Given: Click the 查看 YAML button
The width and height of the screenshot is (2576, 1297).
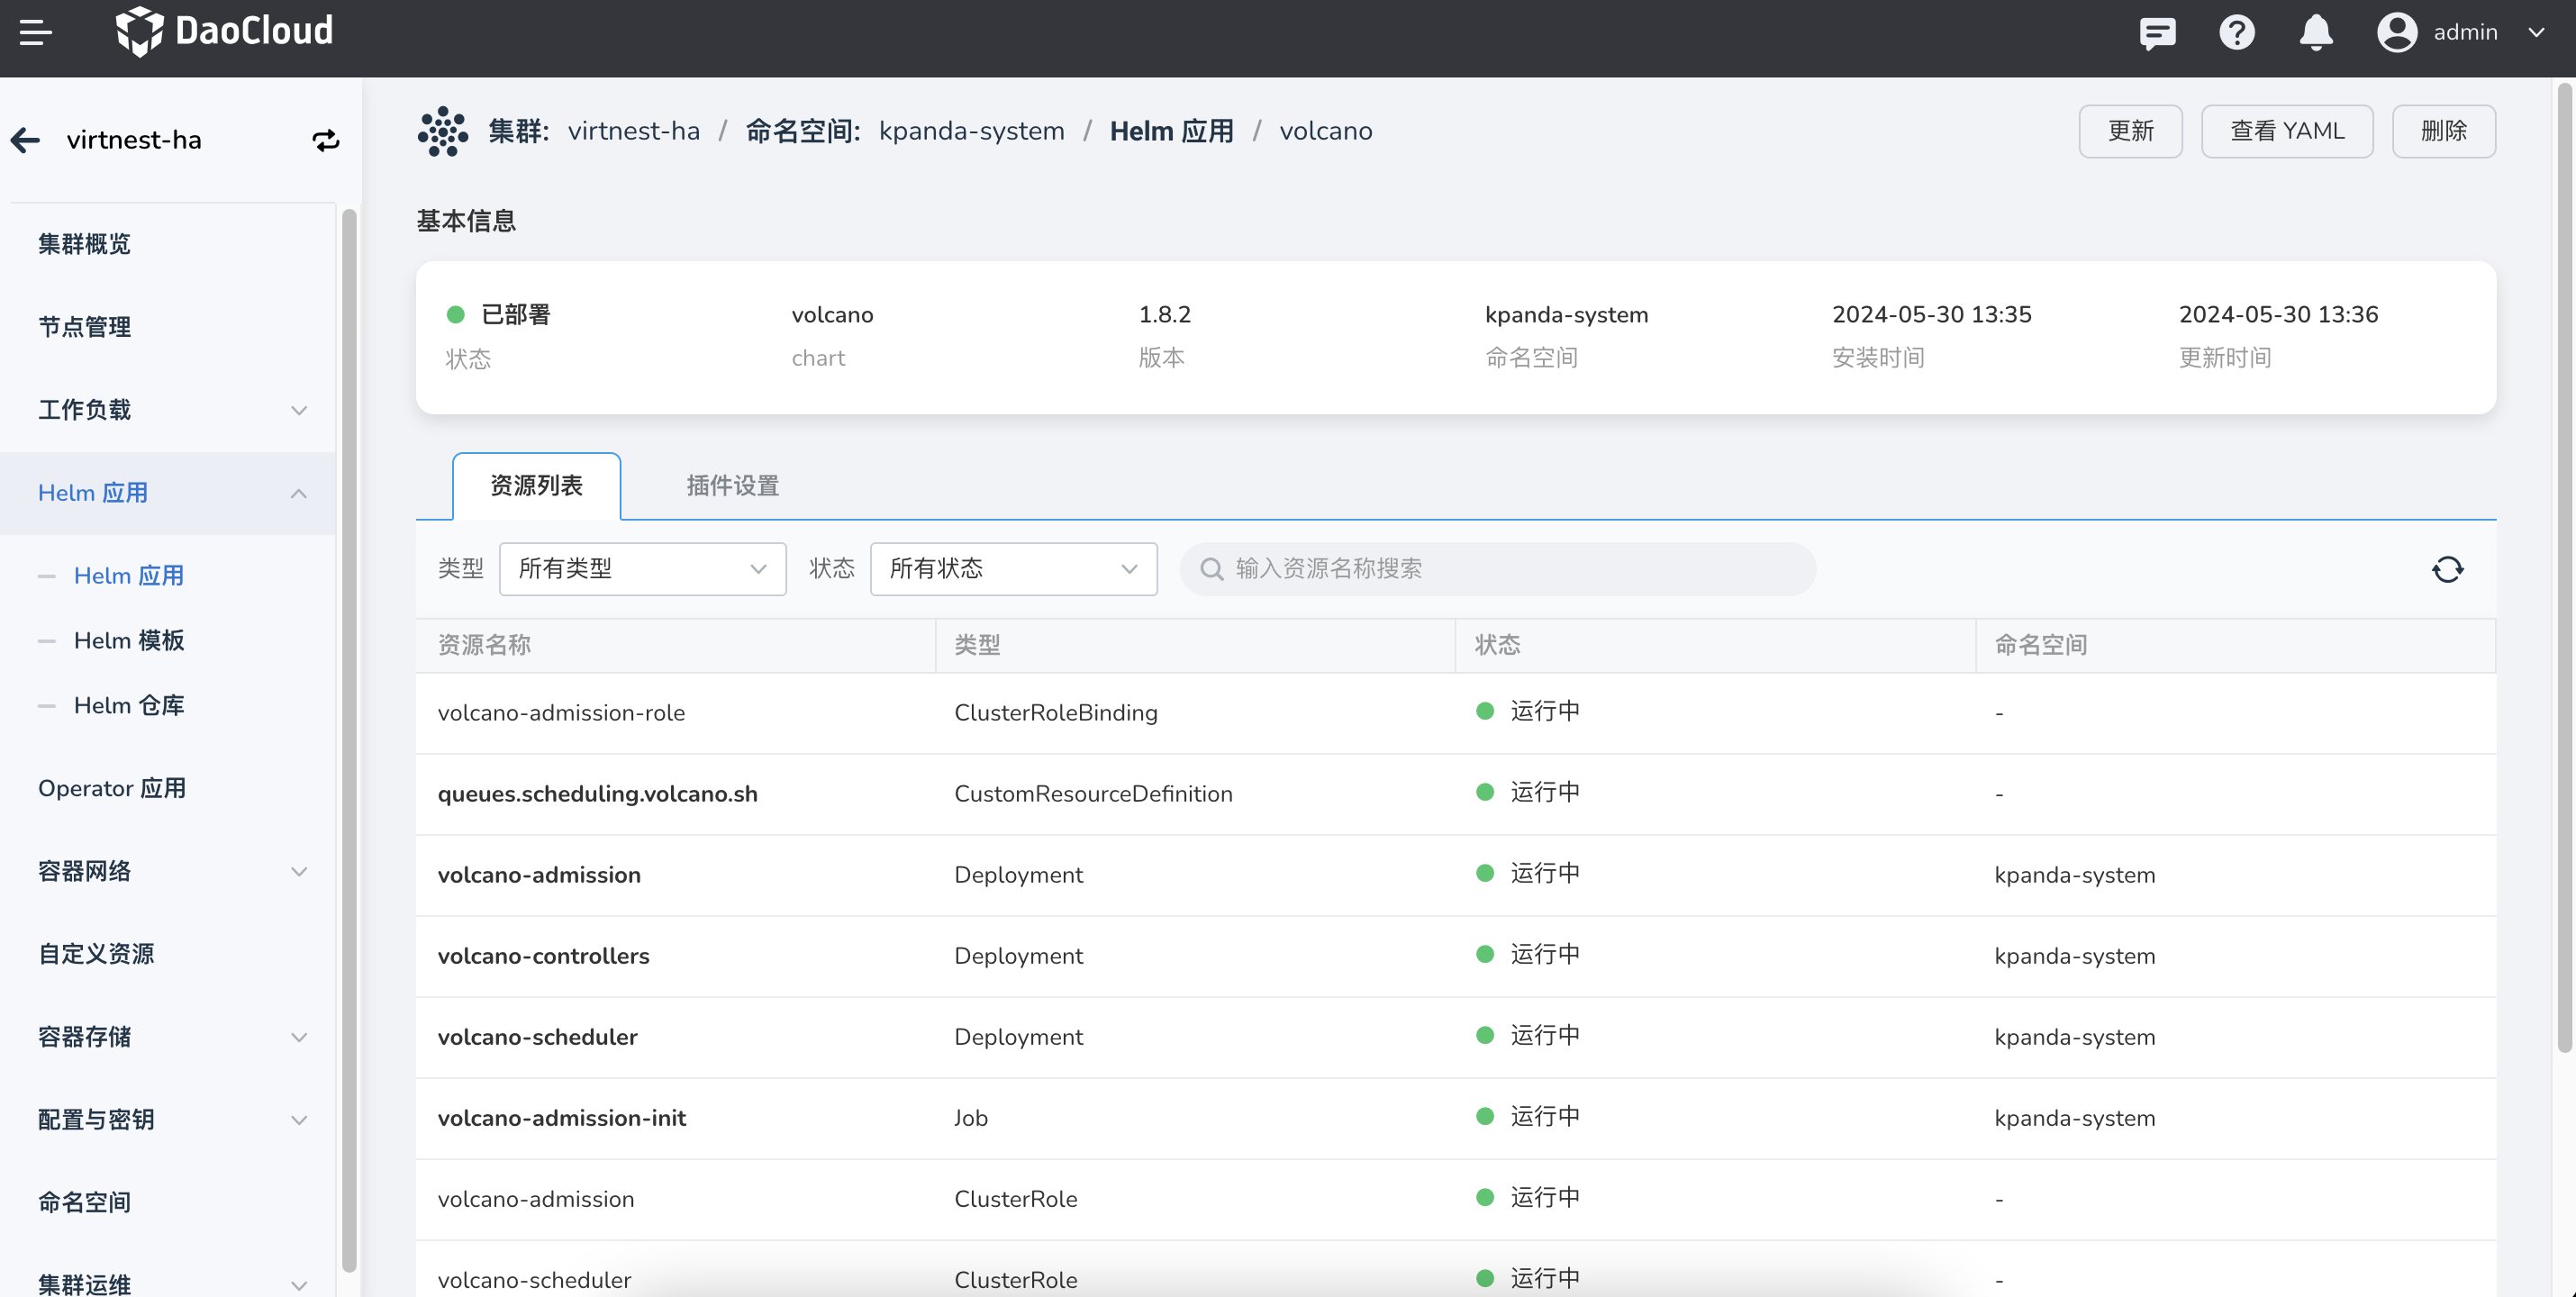Looking at the screenshot, I should click(2286, 131).
